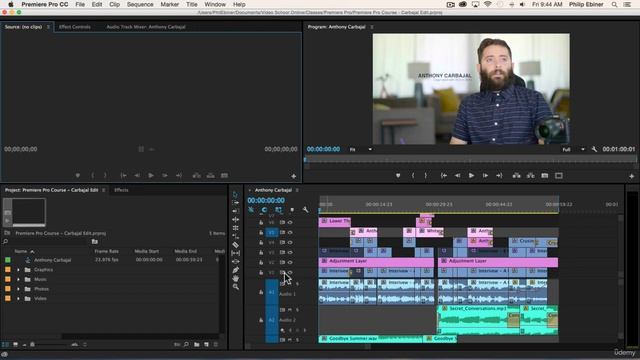Target the V5 video track header

[x=271, y=233]
